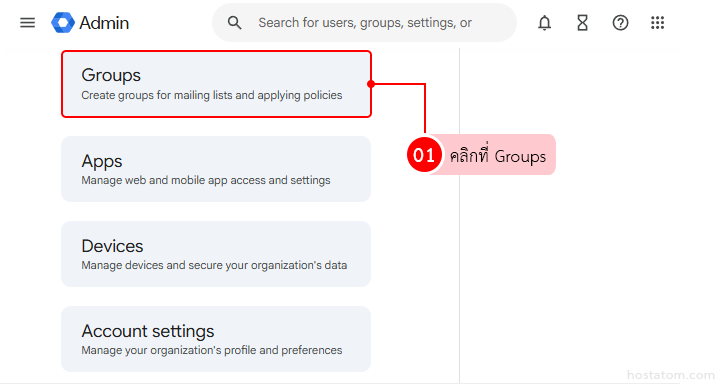Click 'Manage devices and secure' description
Viewport: 720px width, 384px height.
[214, 265]
